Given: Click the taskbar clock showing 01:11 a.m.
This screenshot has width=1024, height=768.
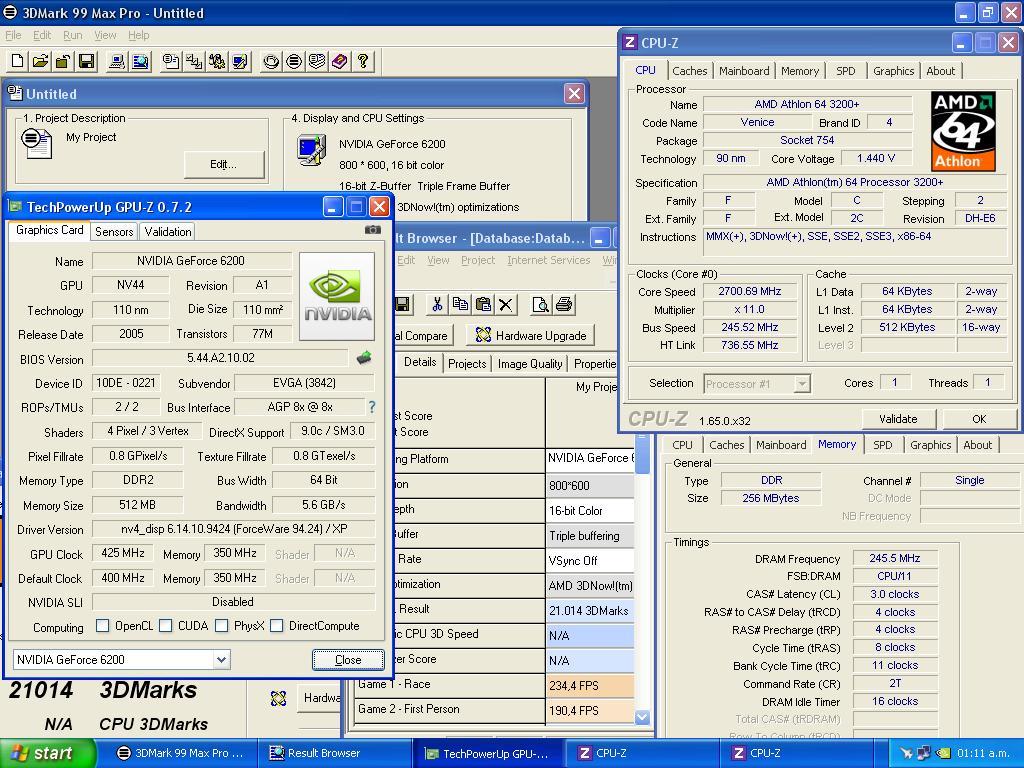Looking at the screenshot, I should click(983, 753).
